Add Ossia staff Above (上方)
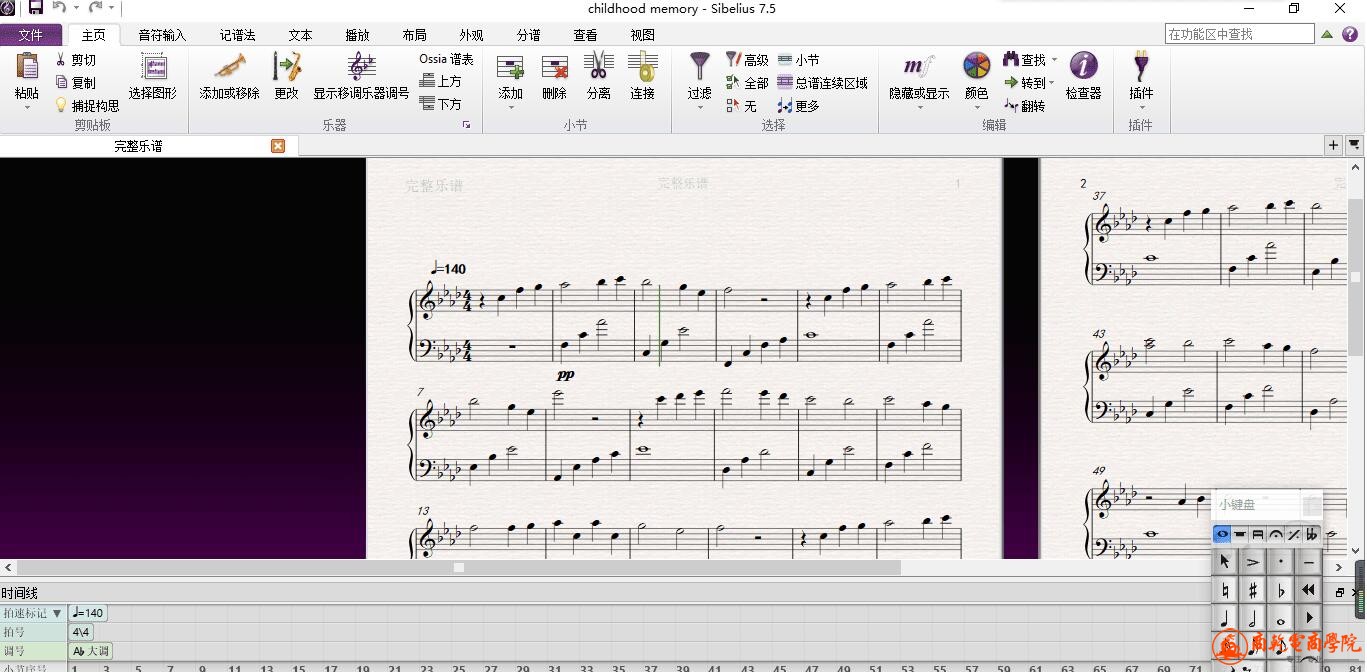 pyautogui.click(x=441, y=82)
